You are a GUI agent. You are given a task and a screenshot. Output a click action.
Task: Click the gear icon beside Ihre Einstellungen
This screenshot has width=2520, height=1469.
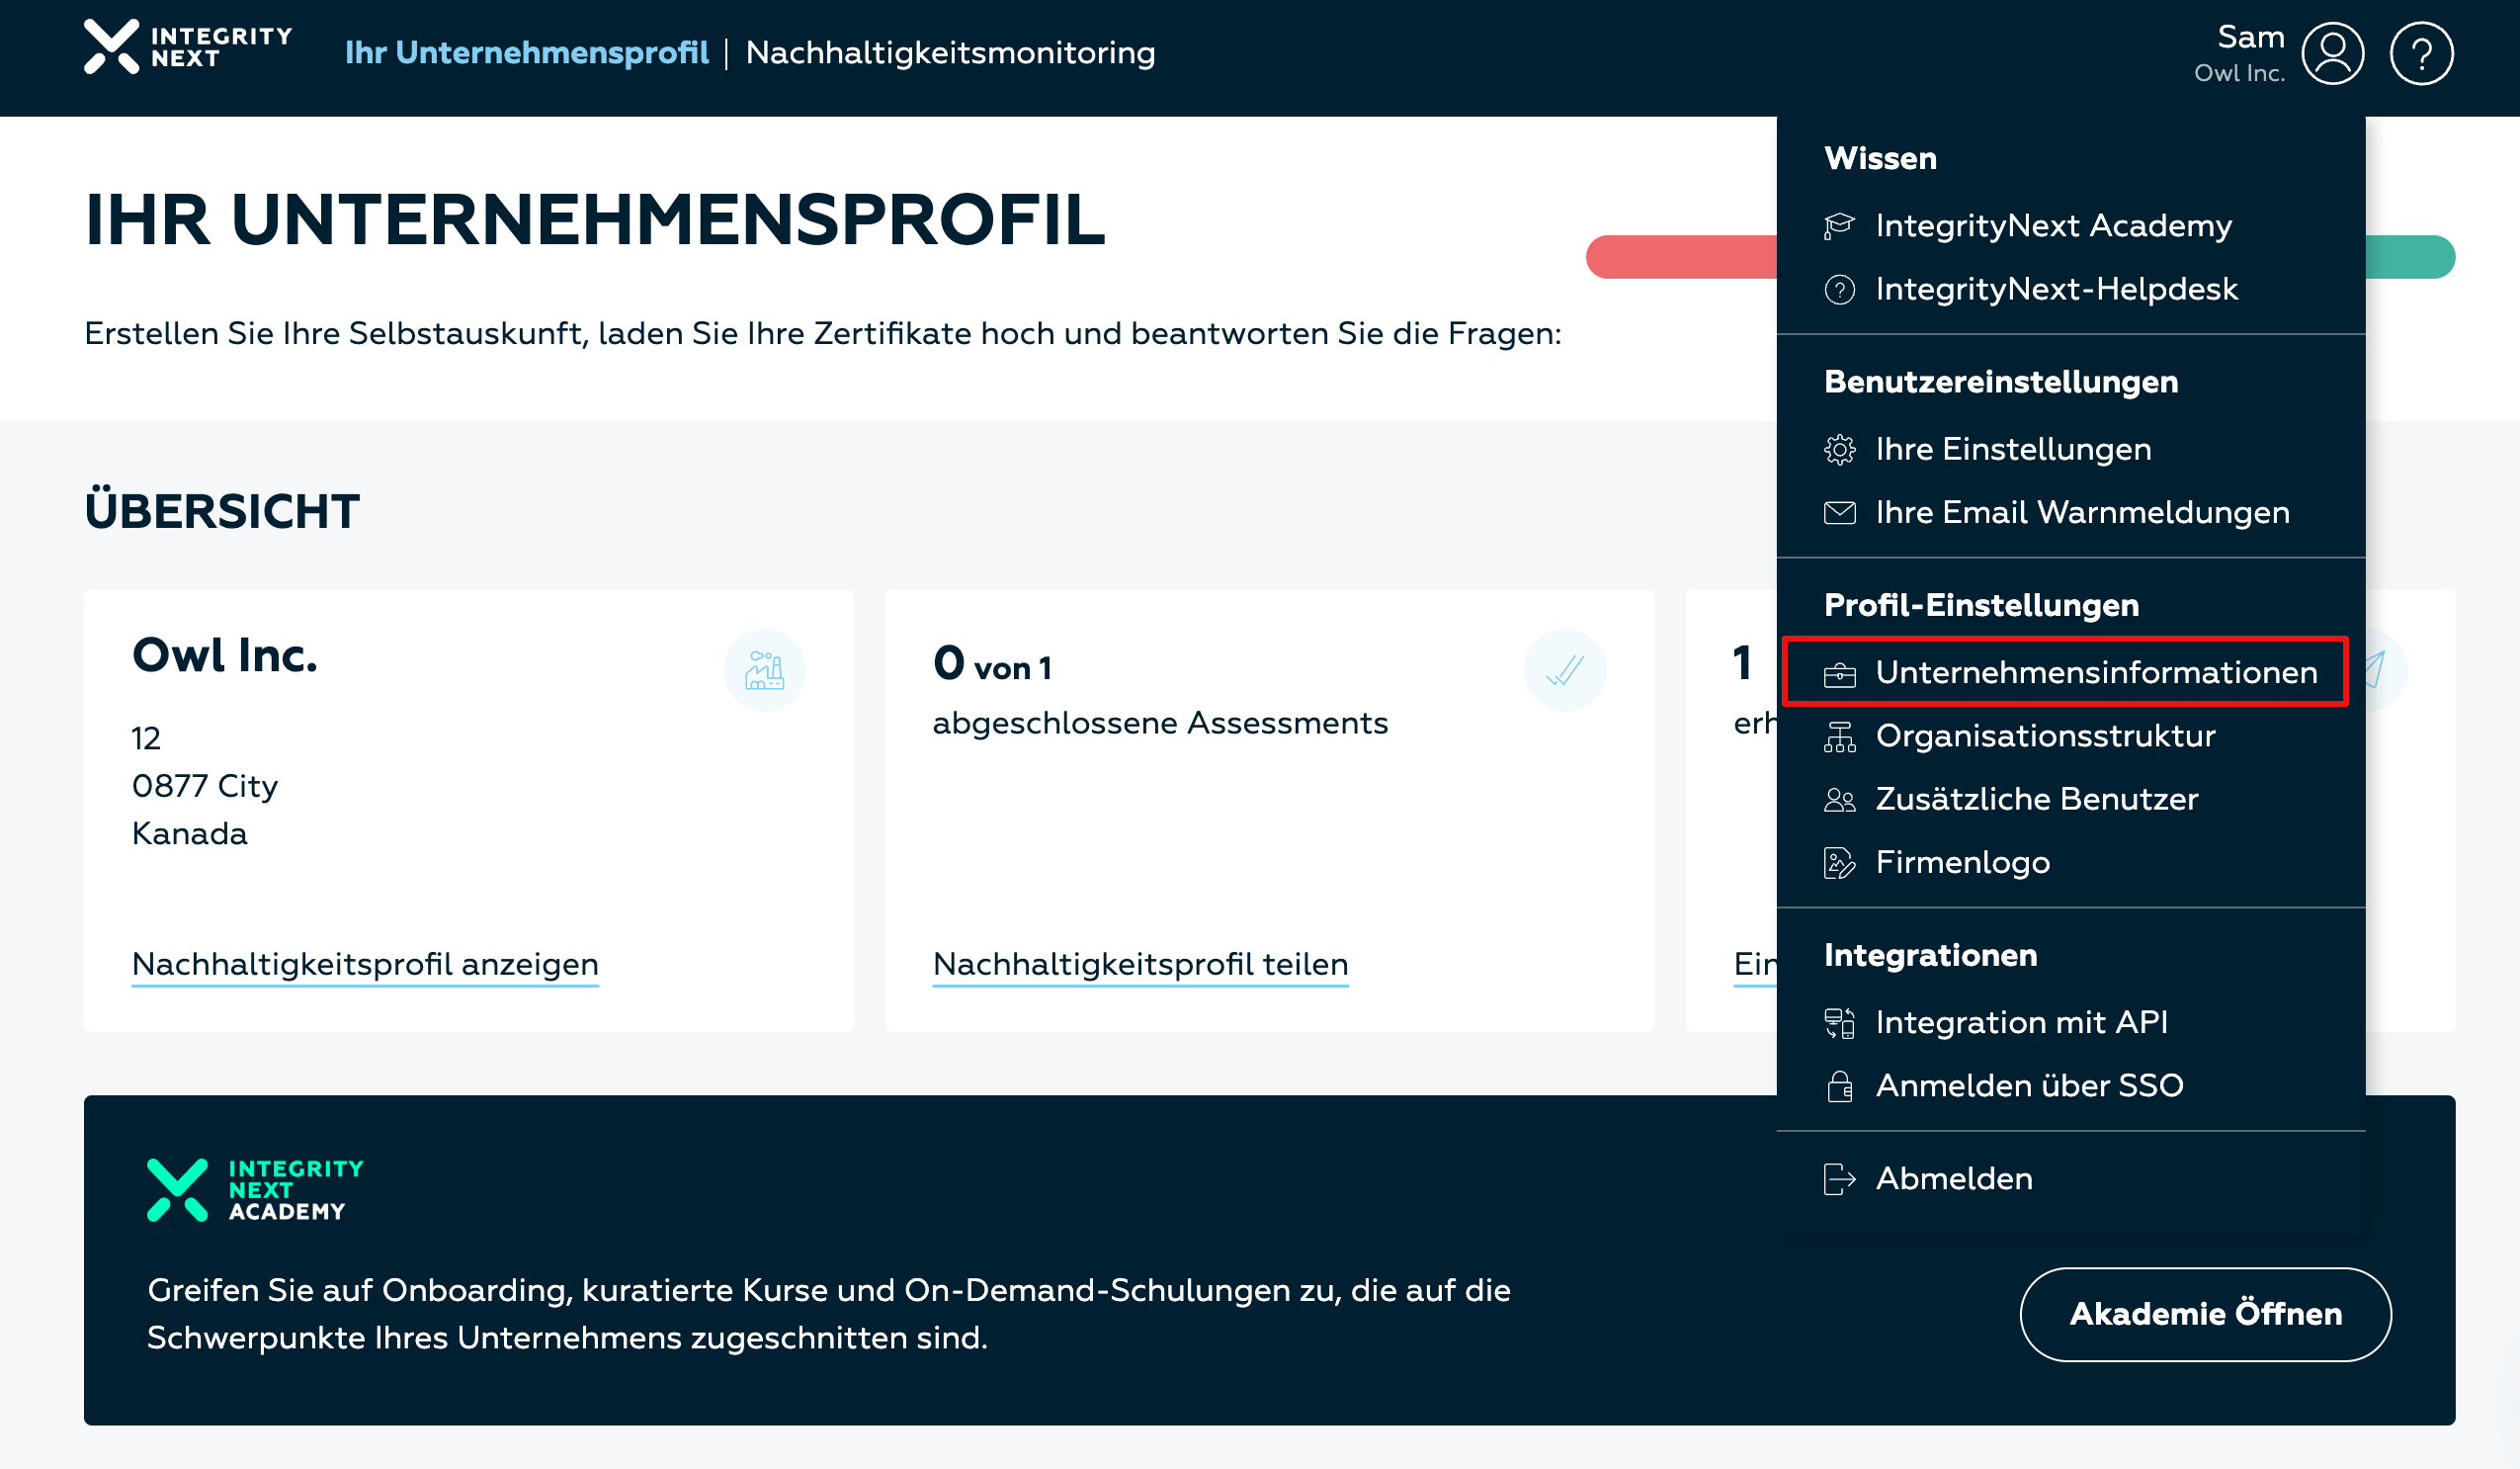tap(1839, 450)
